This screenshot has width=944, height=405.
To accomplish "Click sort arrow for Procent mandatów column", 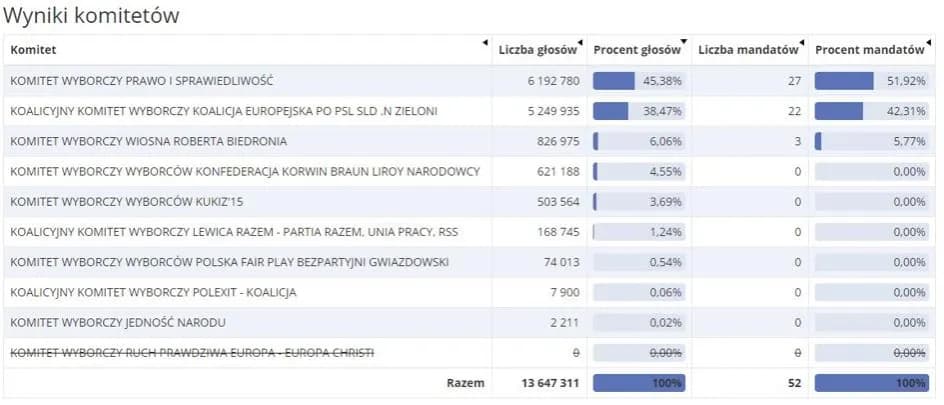I will click(x=930, y=42).
